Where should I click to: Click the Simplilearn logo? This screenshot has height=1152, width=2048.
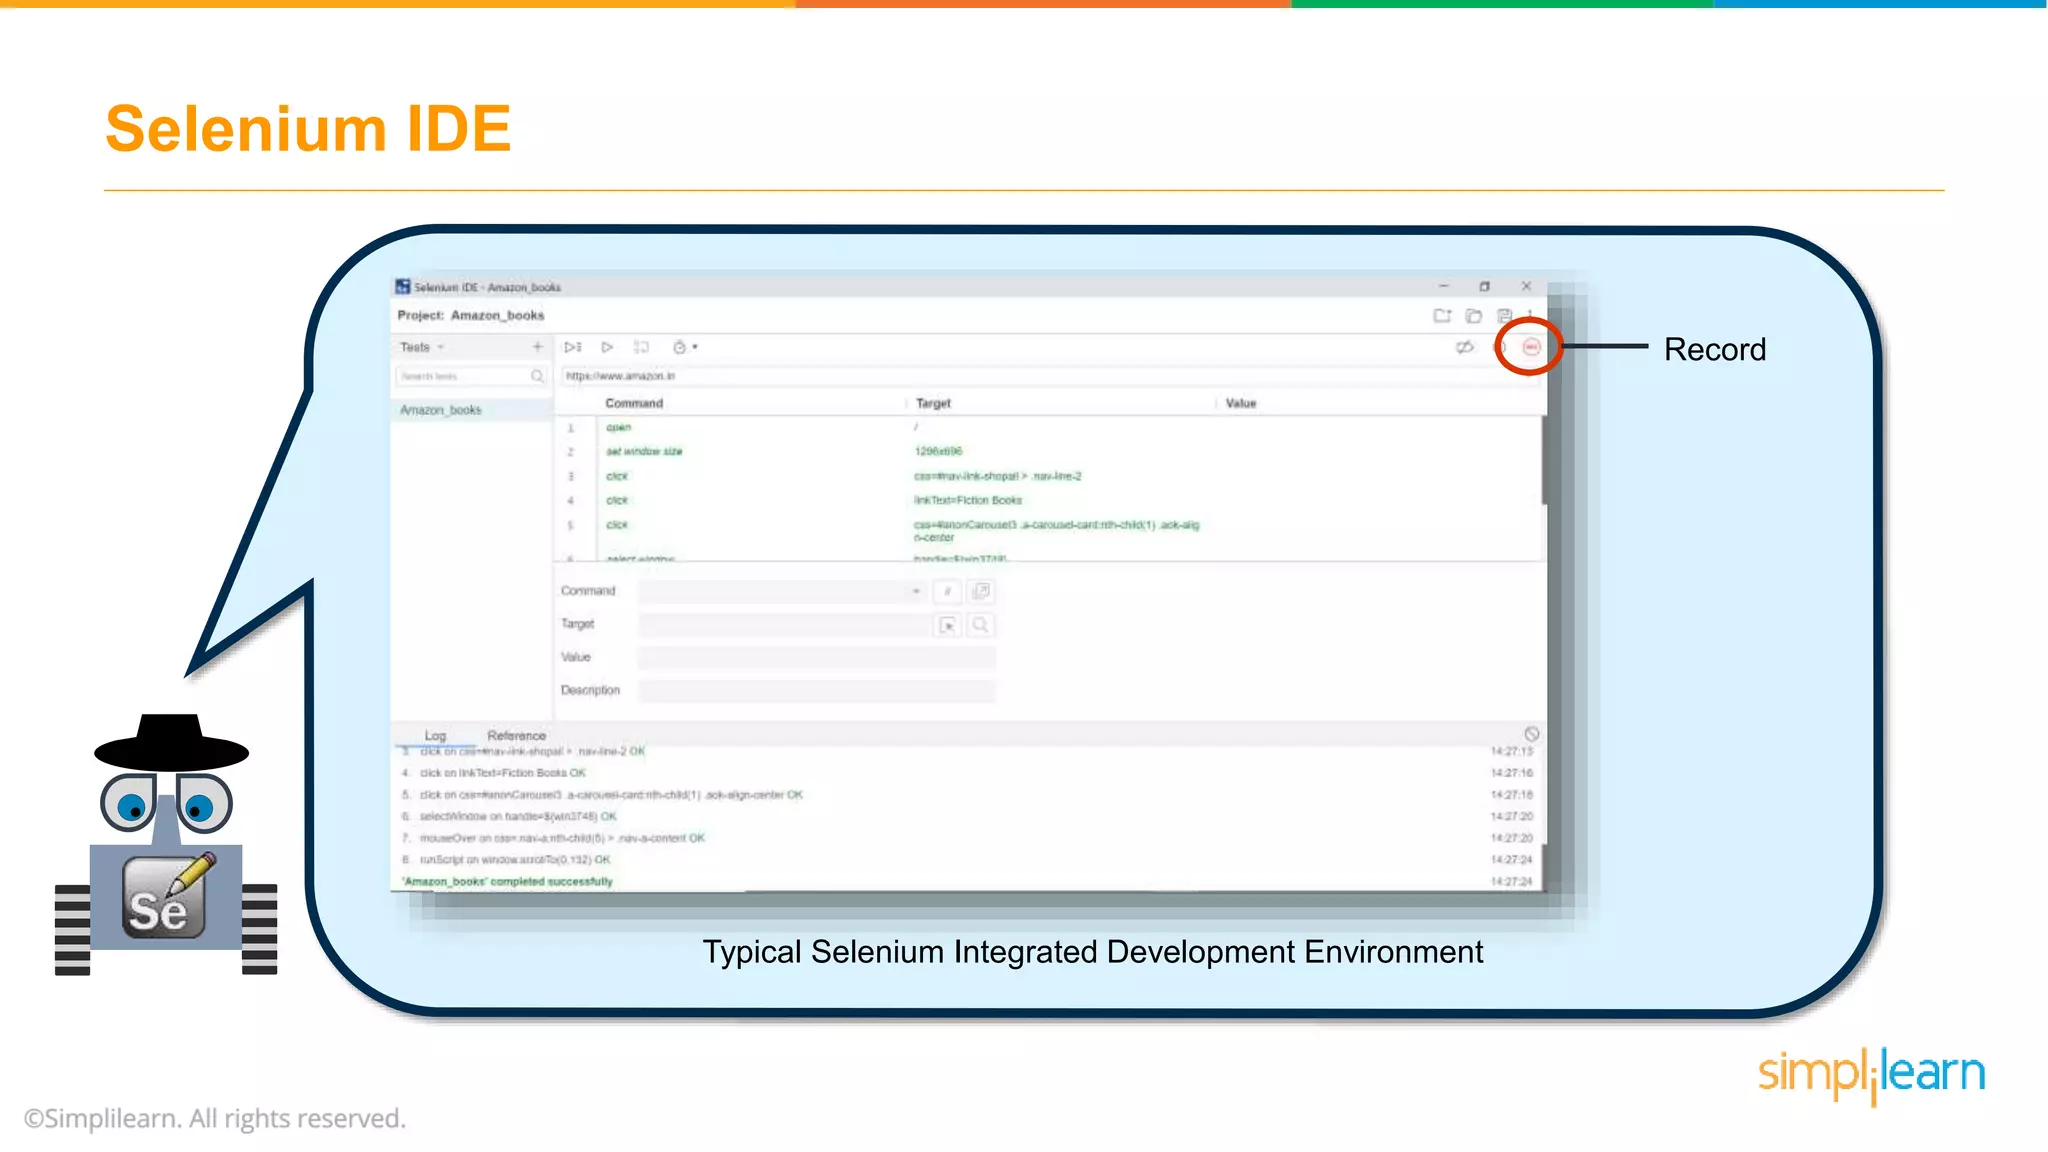click(1871, 1075)
